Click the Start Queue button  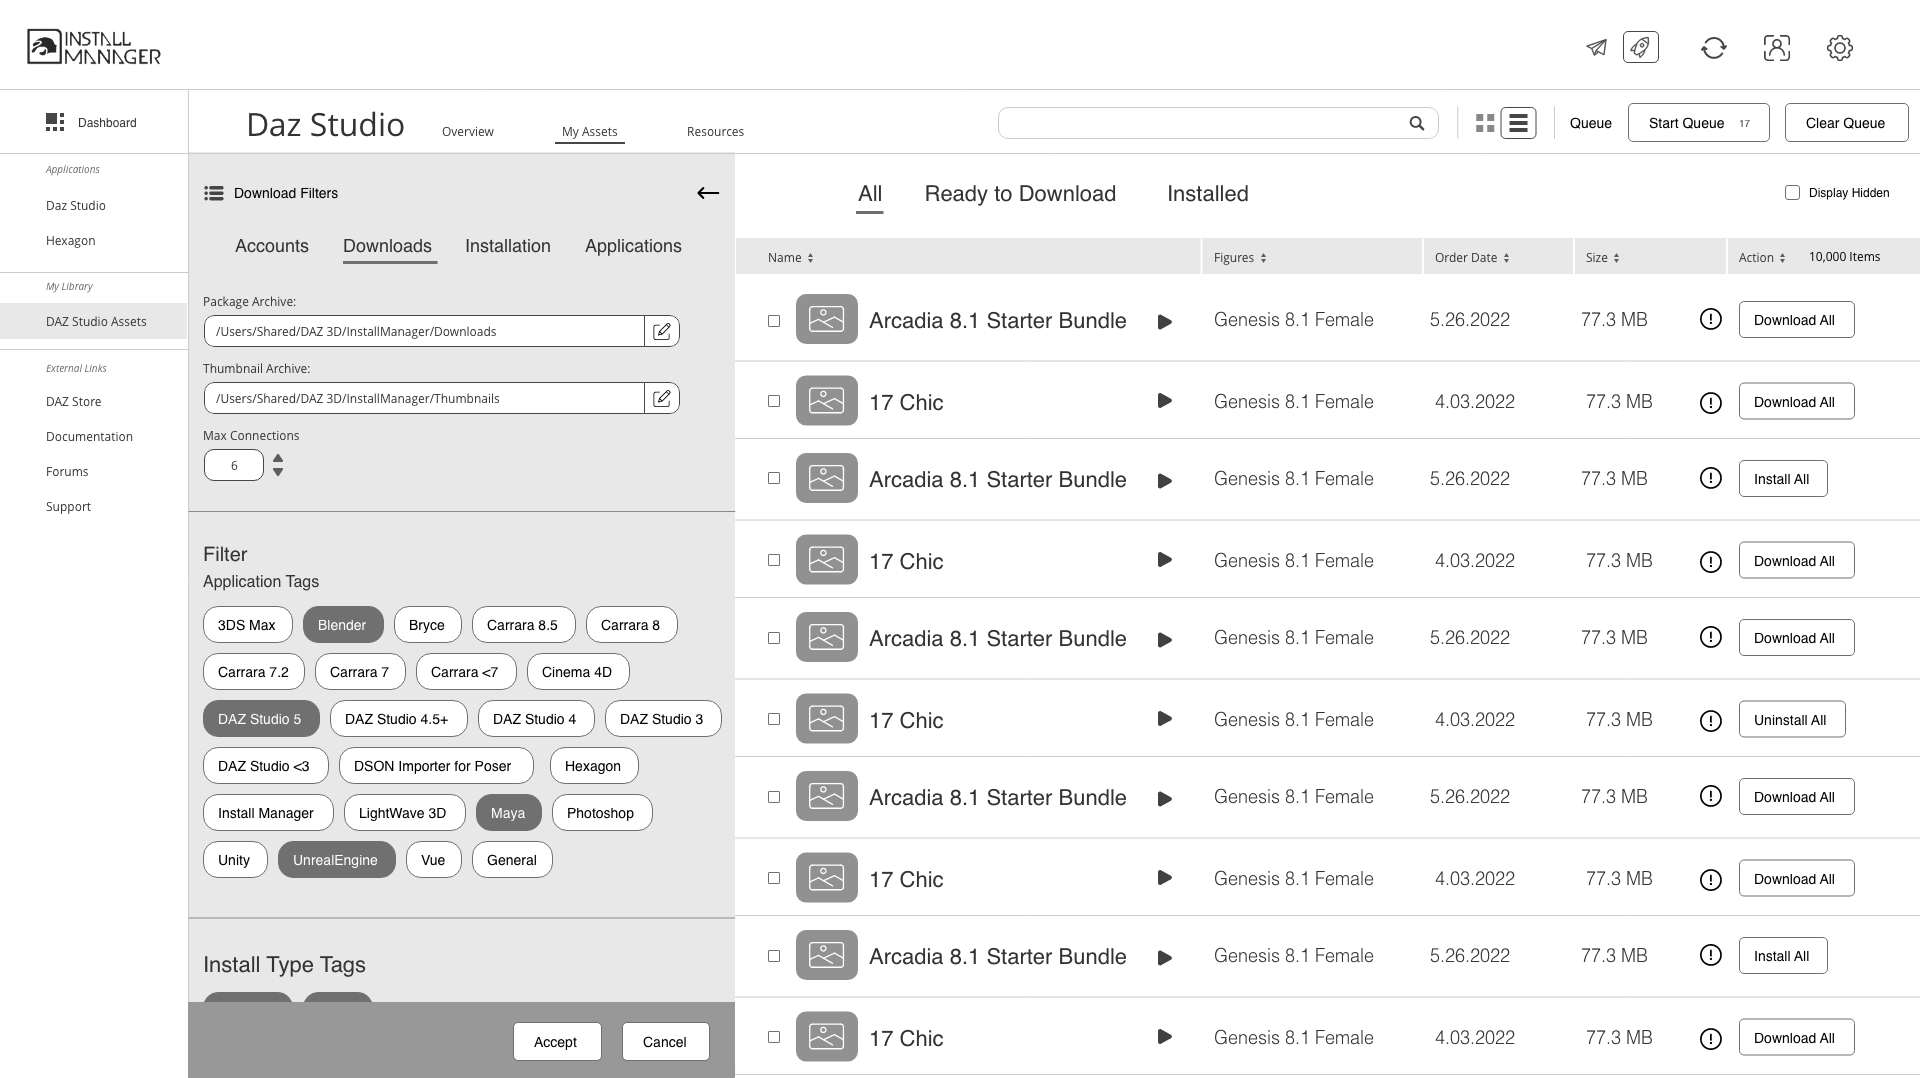1699,123
